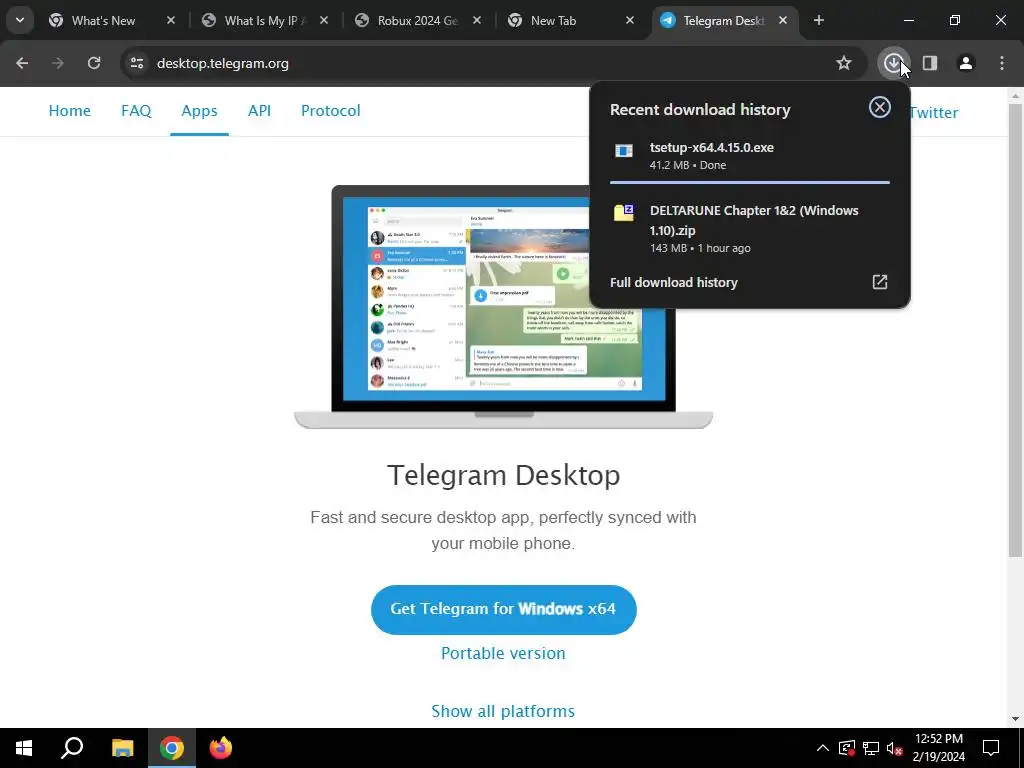Screen dimensions: 1024x768
Task: Open the FAQ page link
Action: (x=136, y=110)
